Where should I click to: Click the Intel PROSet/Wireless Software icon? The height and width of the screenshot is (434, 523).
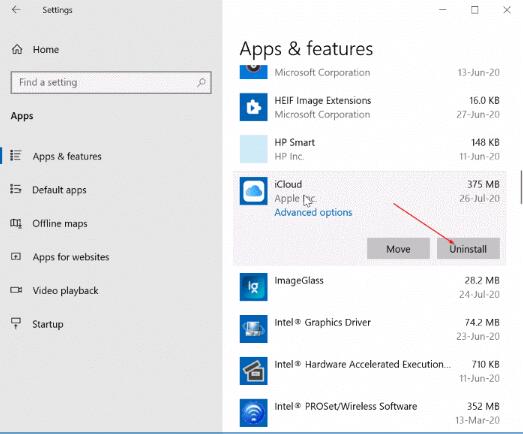[x=253, y=413]
